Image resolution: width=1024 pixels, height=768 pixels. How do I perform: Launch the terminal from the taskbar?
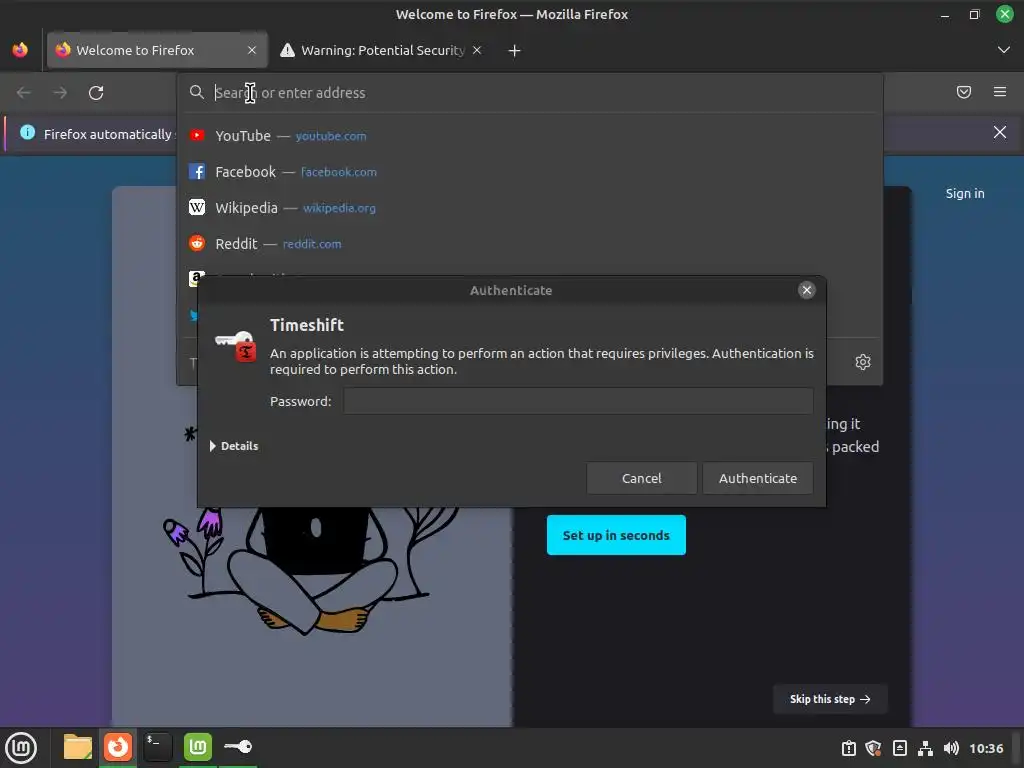click(x=157, y=747)
